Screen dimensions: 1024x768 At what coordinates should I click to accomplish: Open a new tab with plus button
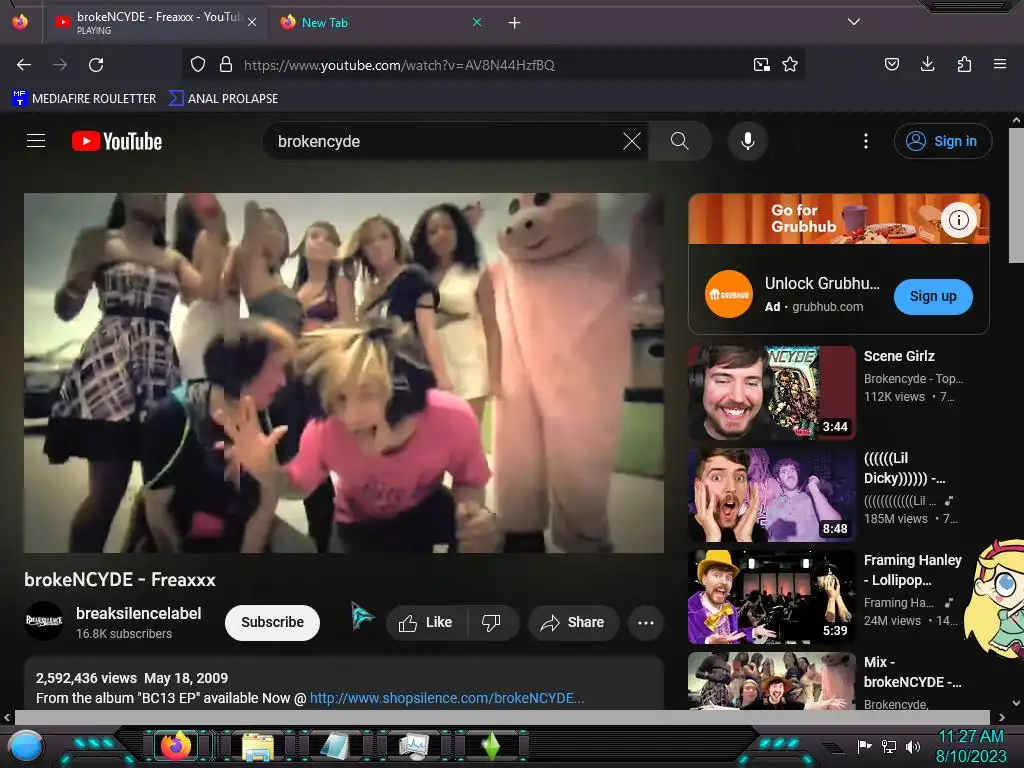pyautogui.click(x=515, y=23)
